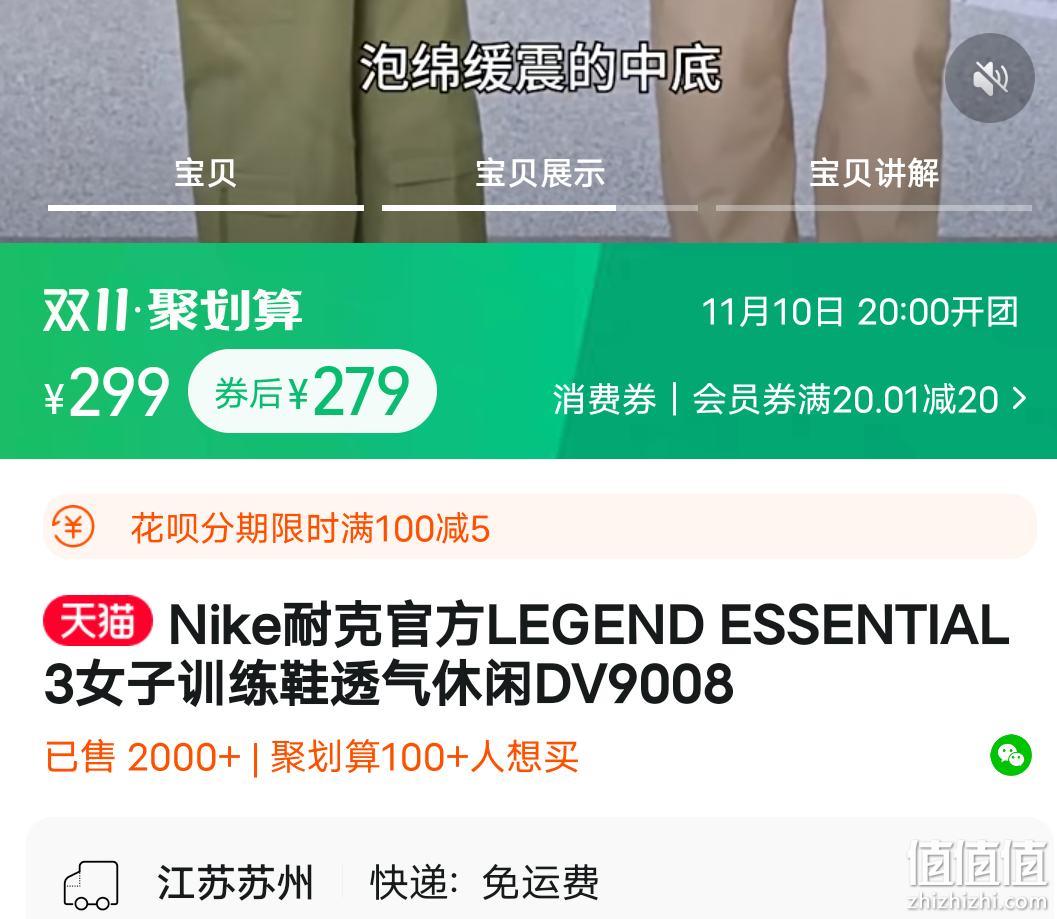
Task: Open the 花呗分期限时满100减5 promotion banner
Action: pyautogui.click(x=539, y=527)
